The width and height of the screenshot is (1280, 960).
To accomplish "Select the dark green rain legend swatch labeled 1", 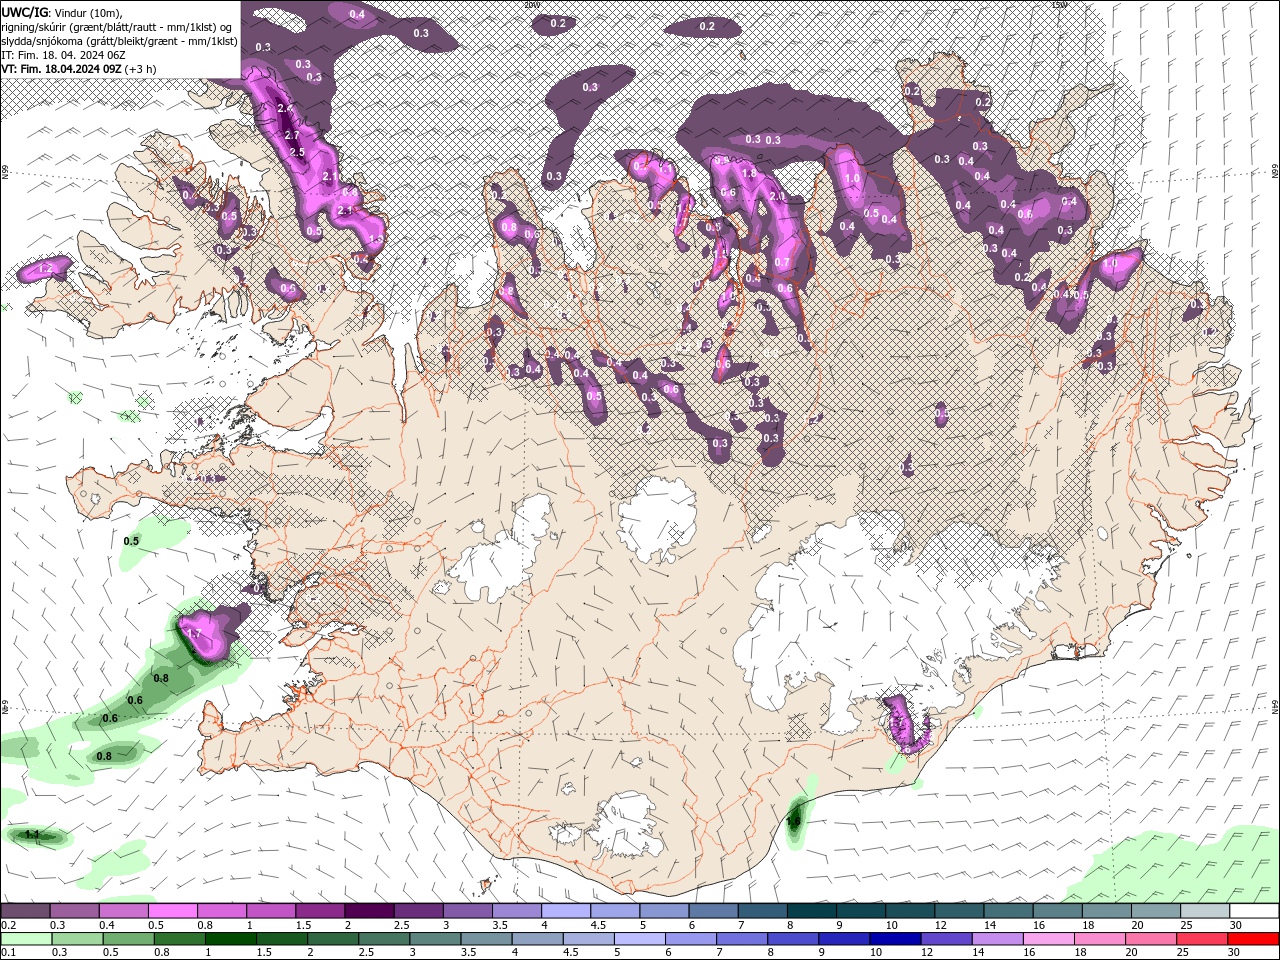I will pos(231,939).
